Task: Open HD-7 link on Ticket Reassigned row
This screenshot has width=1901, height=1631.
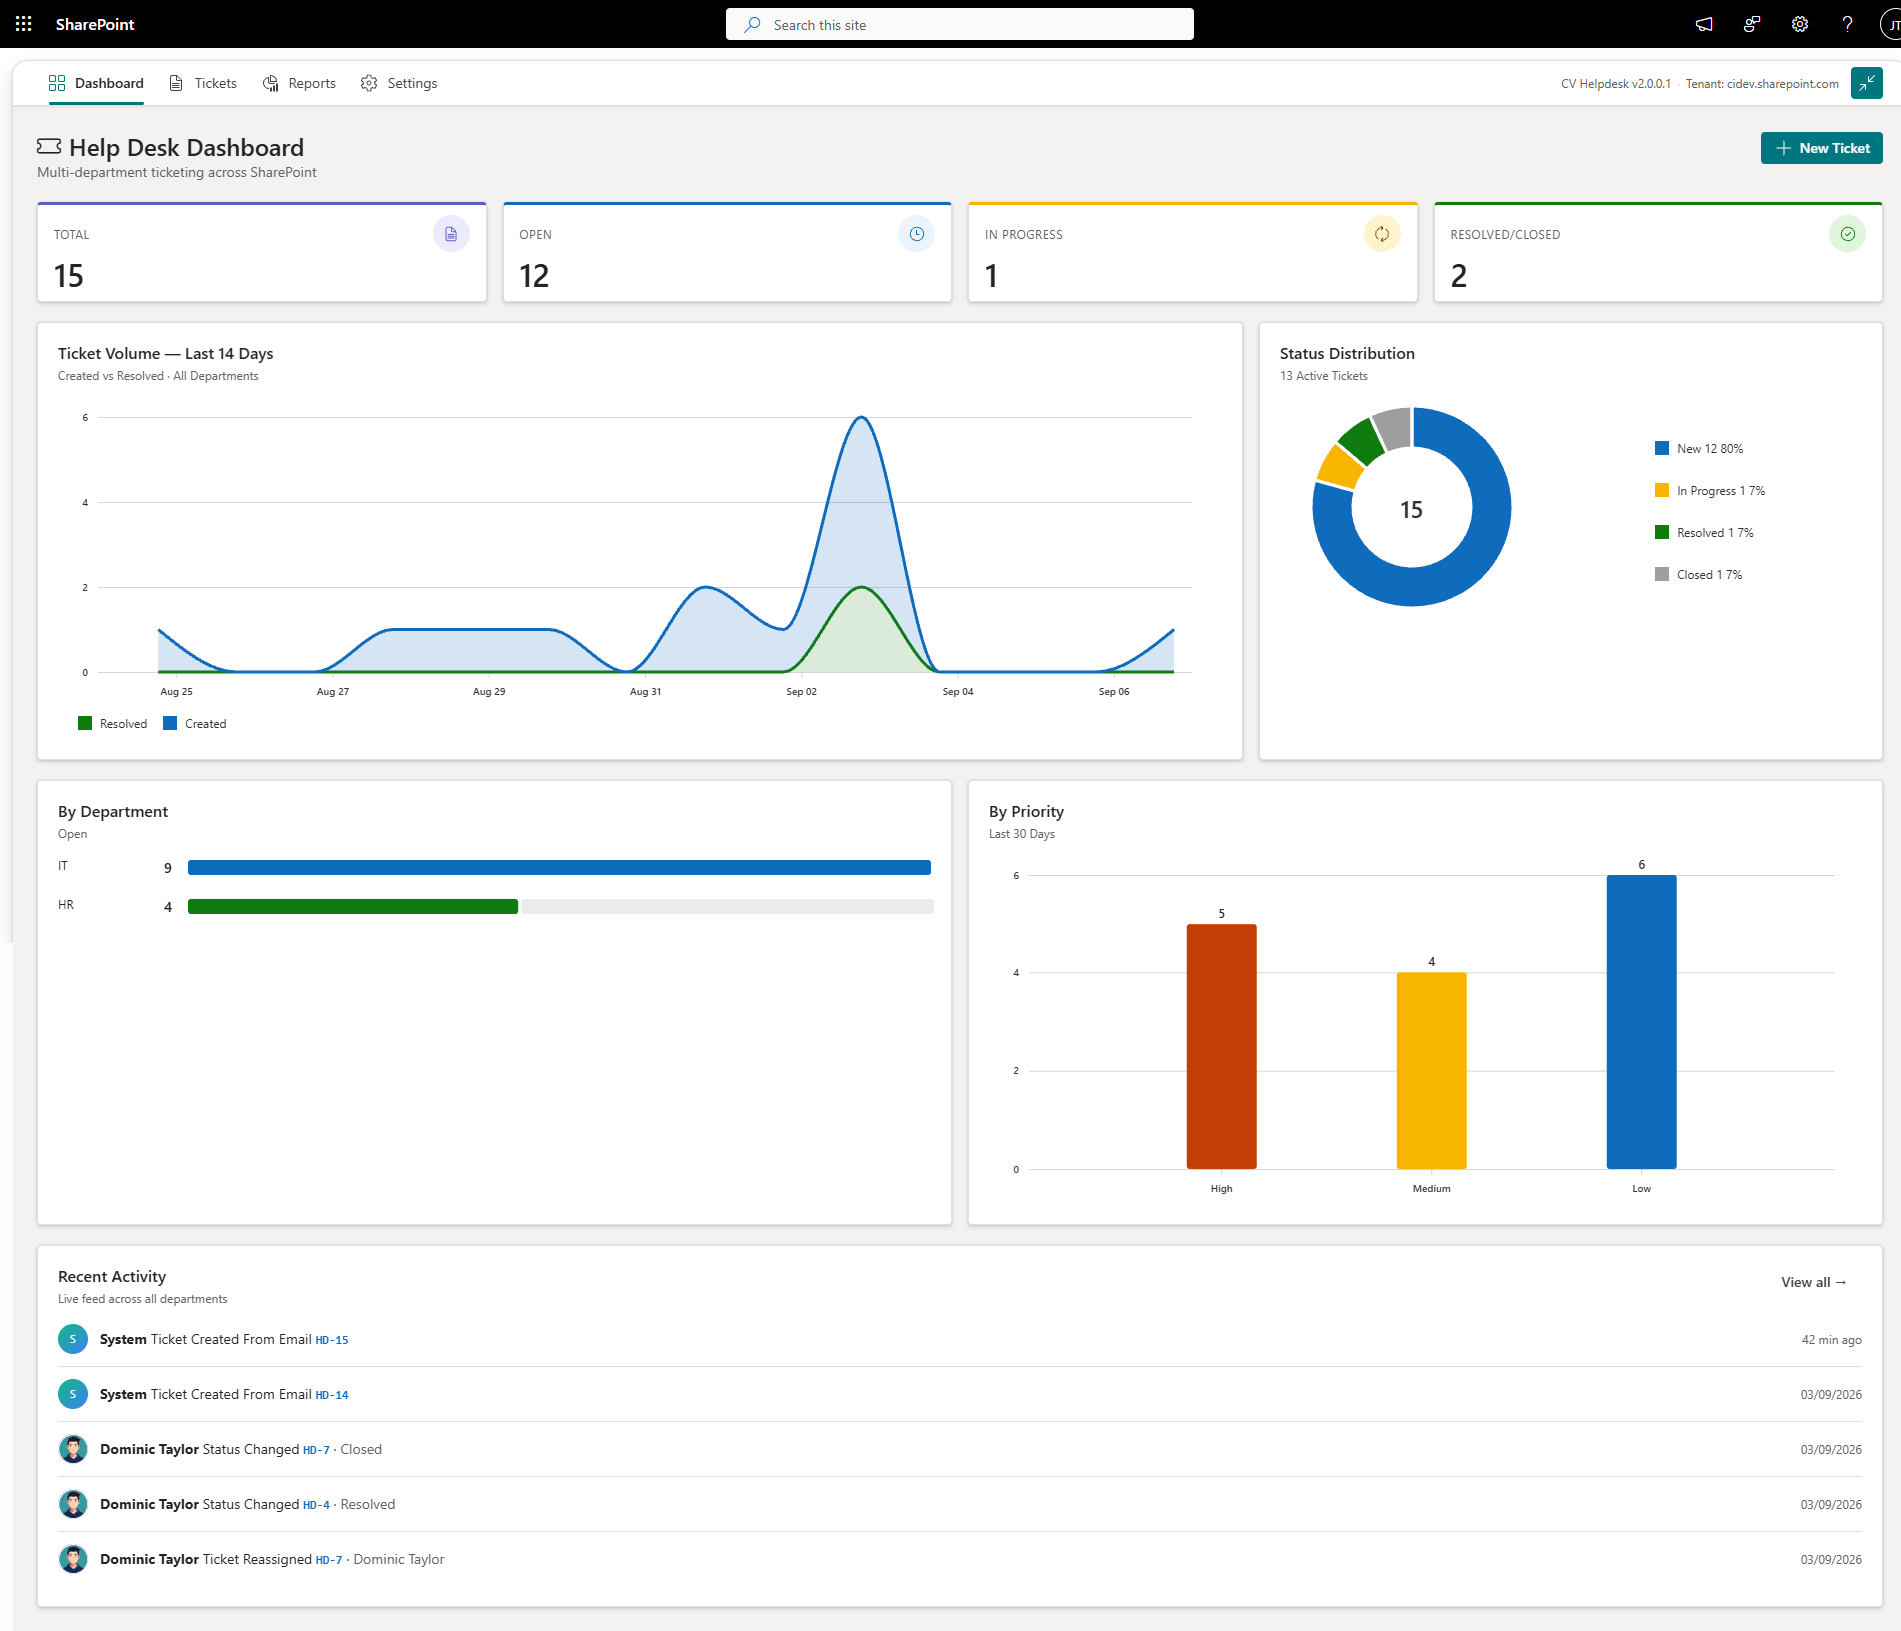Action: point(329,1560)
